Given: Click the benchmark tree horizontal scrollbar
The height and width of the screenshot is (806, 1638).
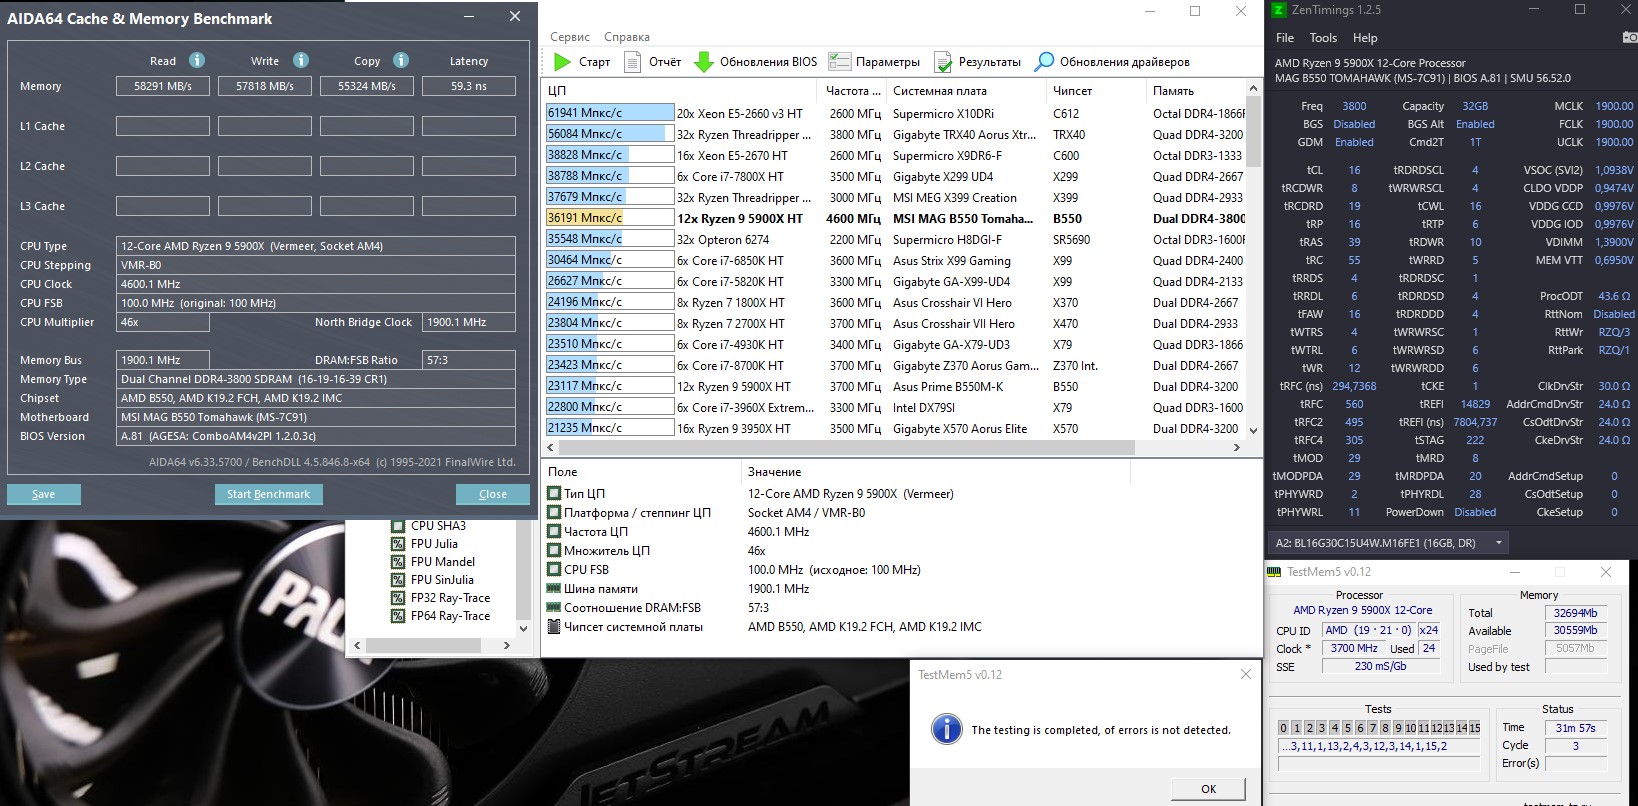Looking at the screenshot, I should pyautogui.click(x=431, y=646).
